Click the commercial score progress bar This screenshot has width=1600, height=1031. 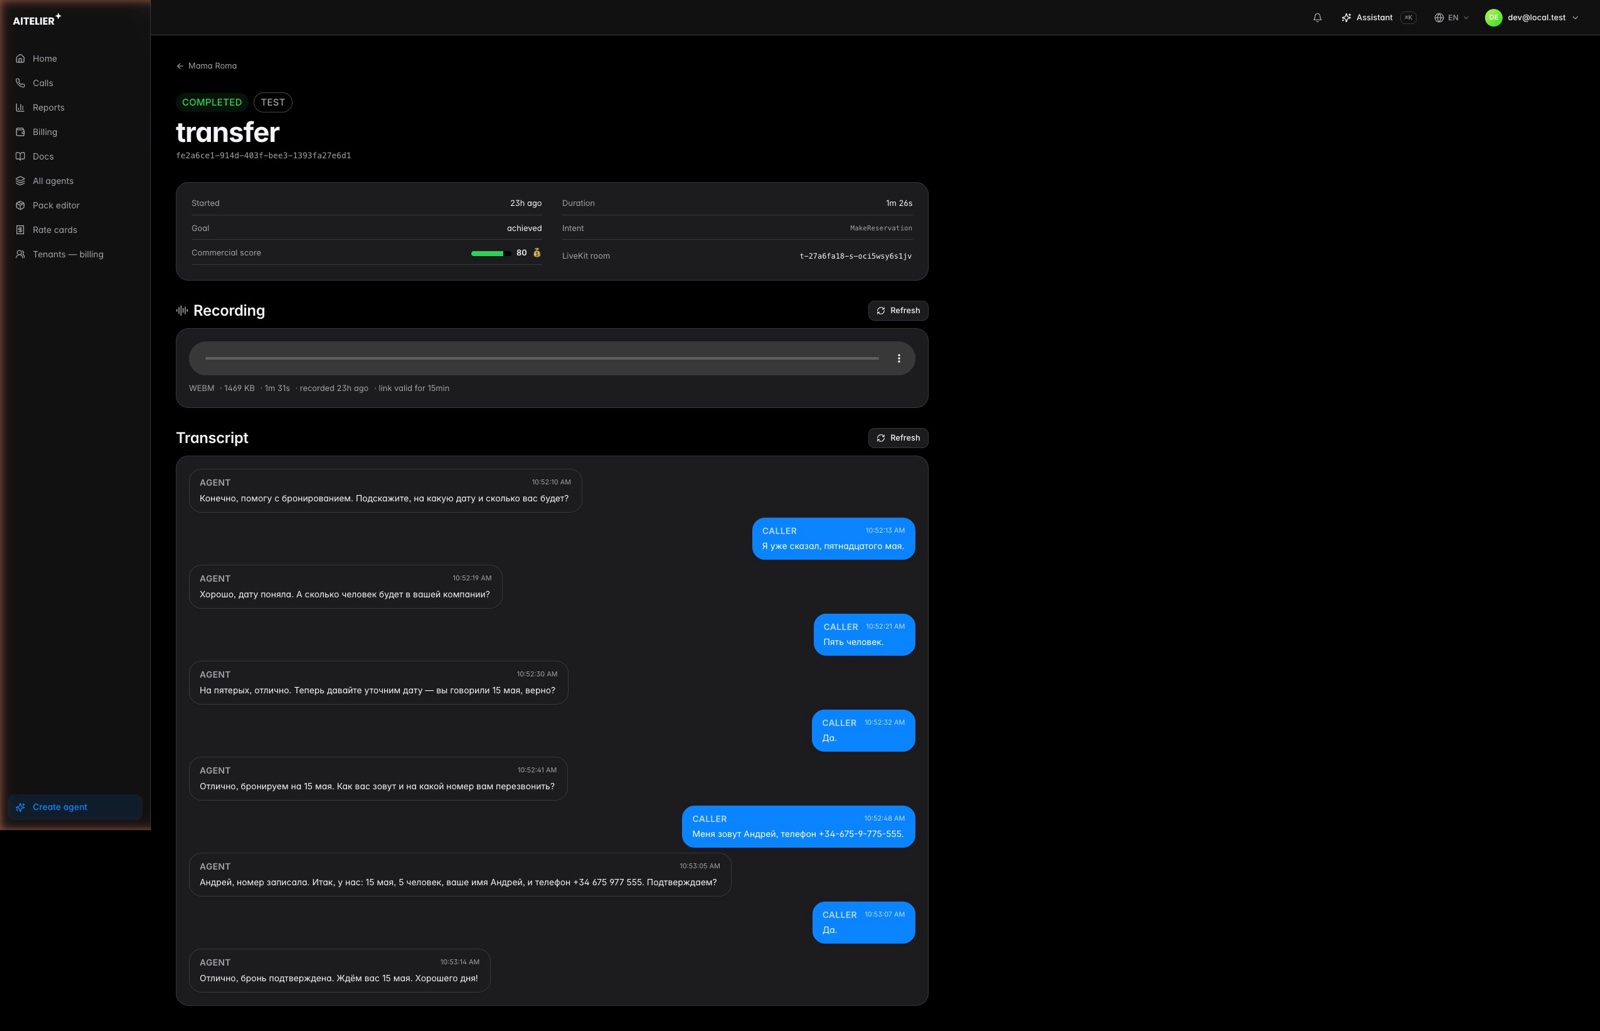pyautogui.click(x=491, y=253)
